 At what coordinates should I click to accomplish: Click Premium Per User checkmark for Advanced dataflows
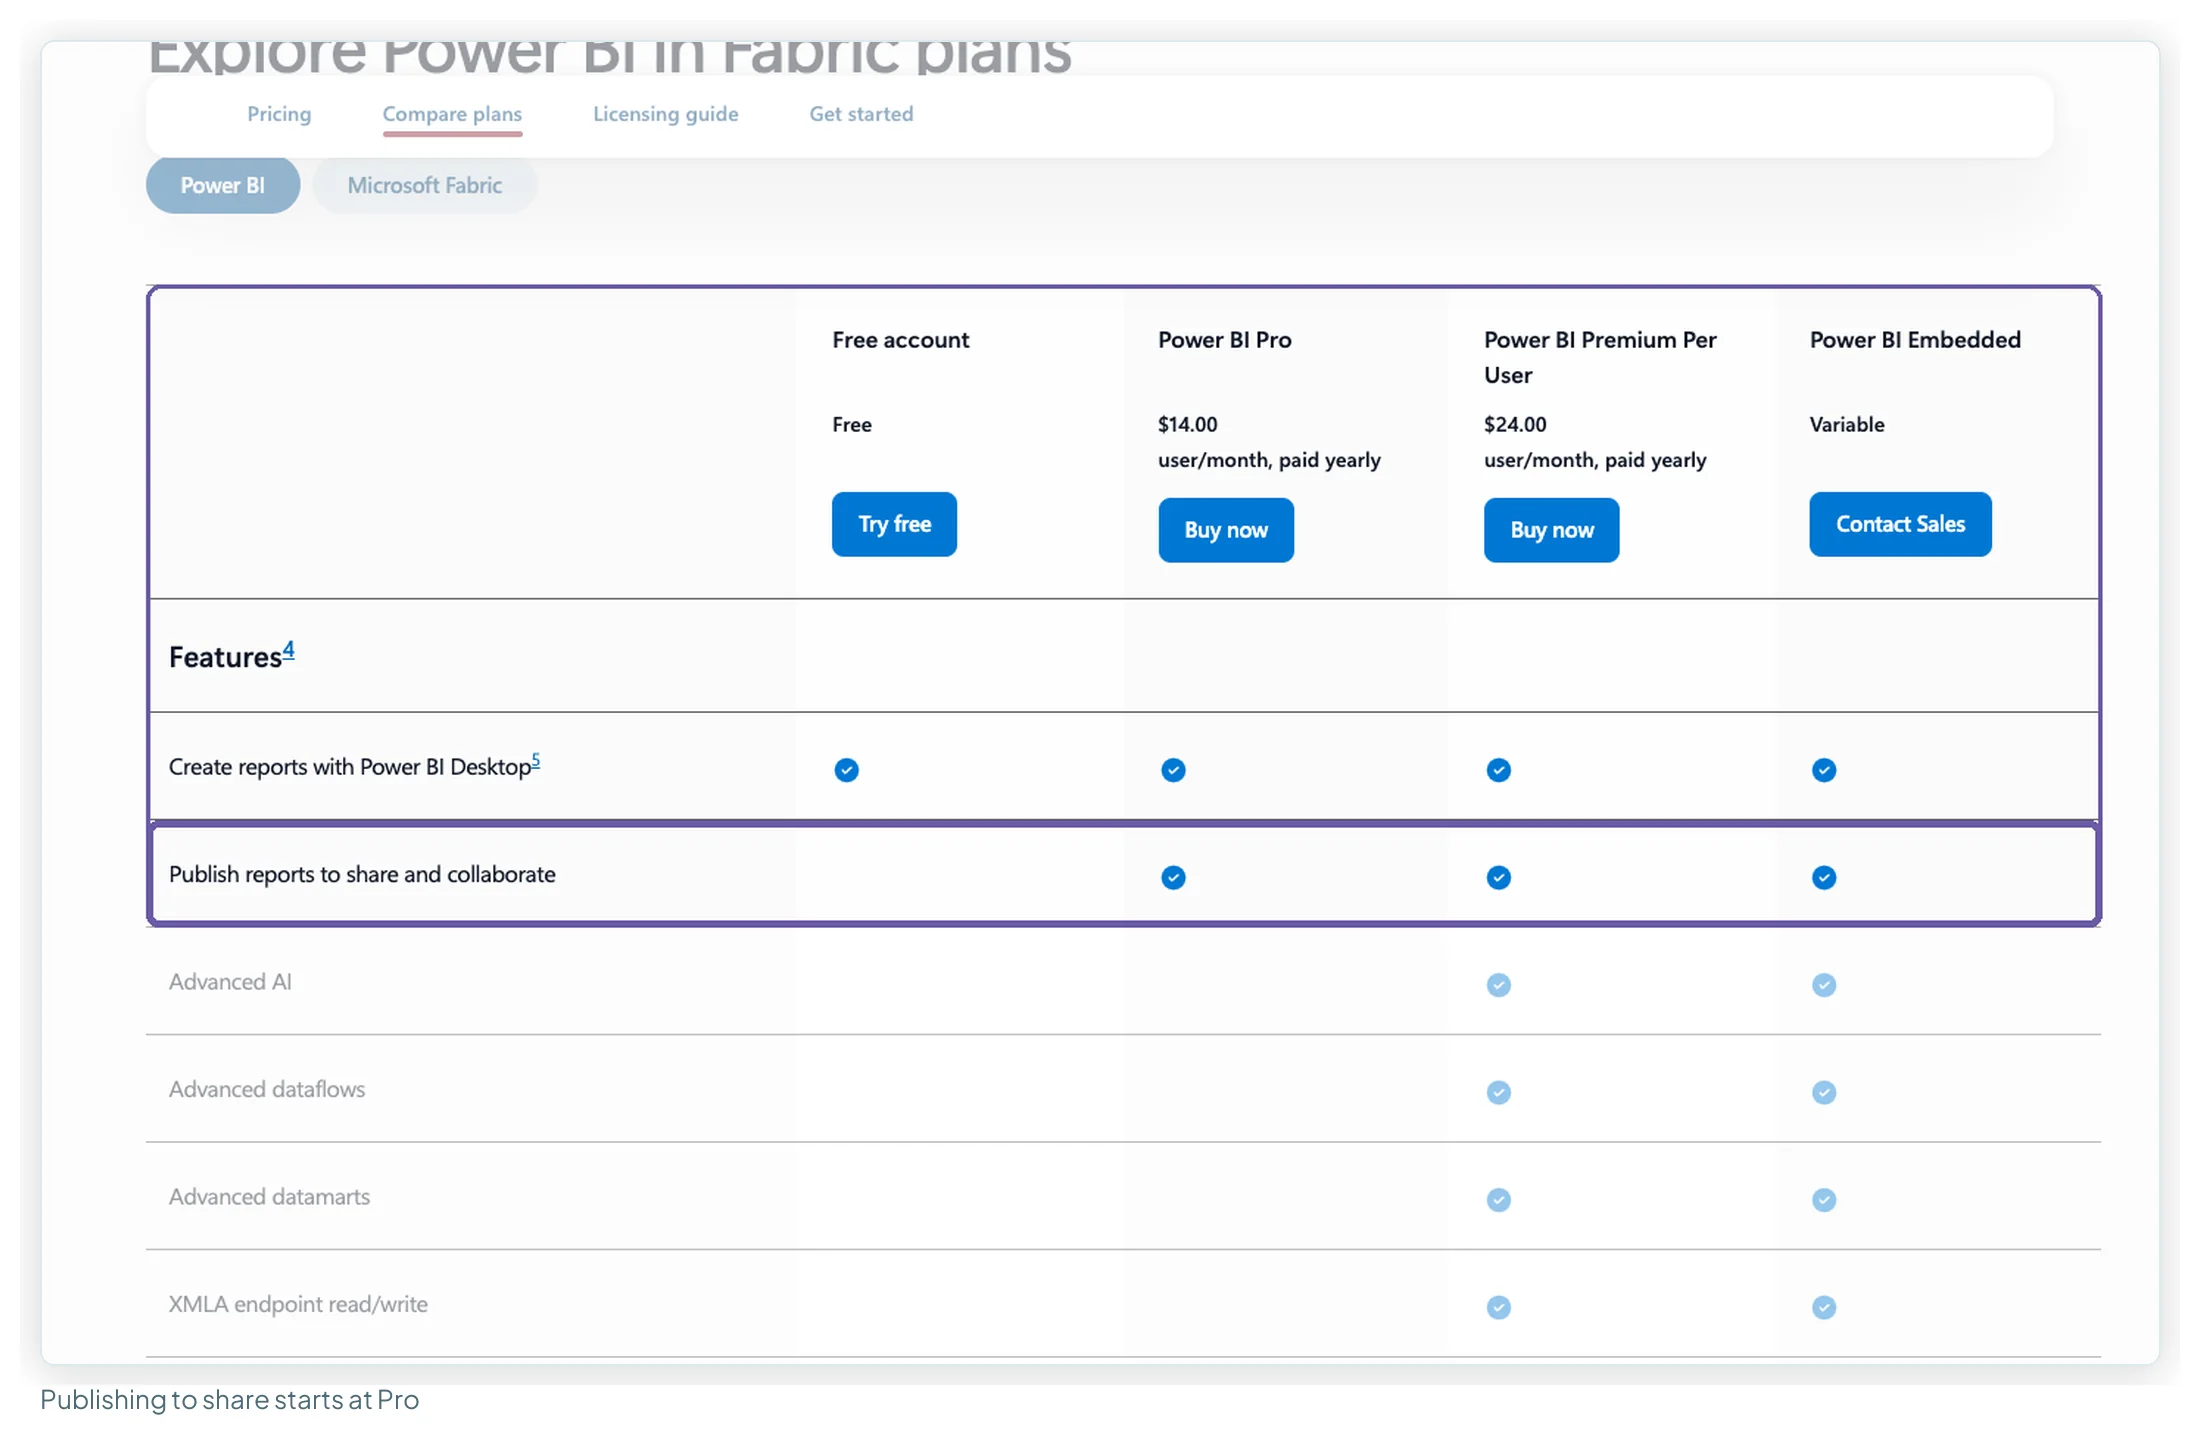tap(1499, 1092)
